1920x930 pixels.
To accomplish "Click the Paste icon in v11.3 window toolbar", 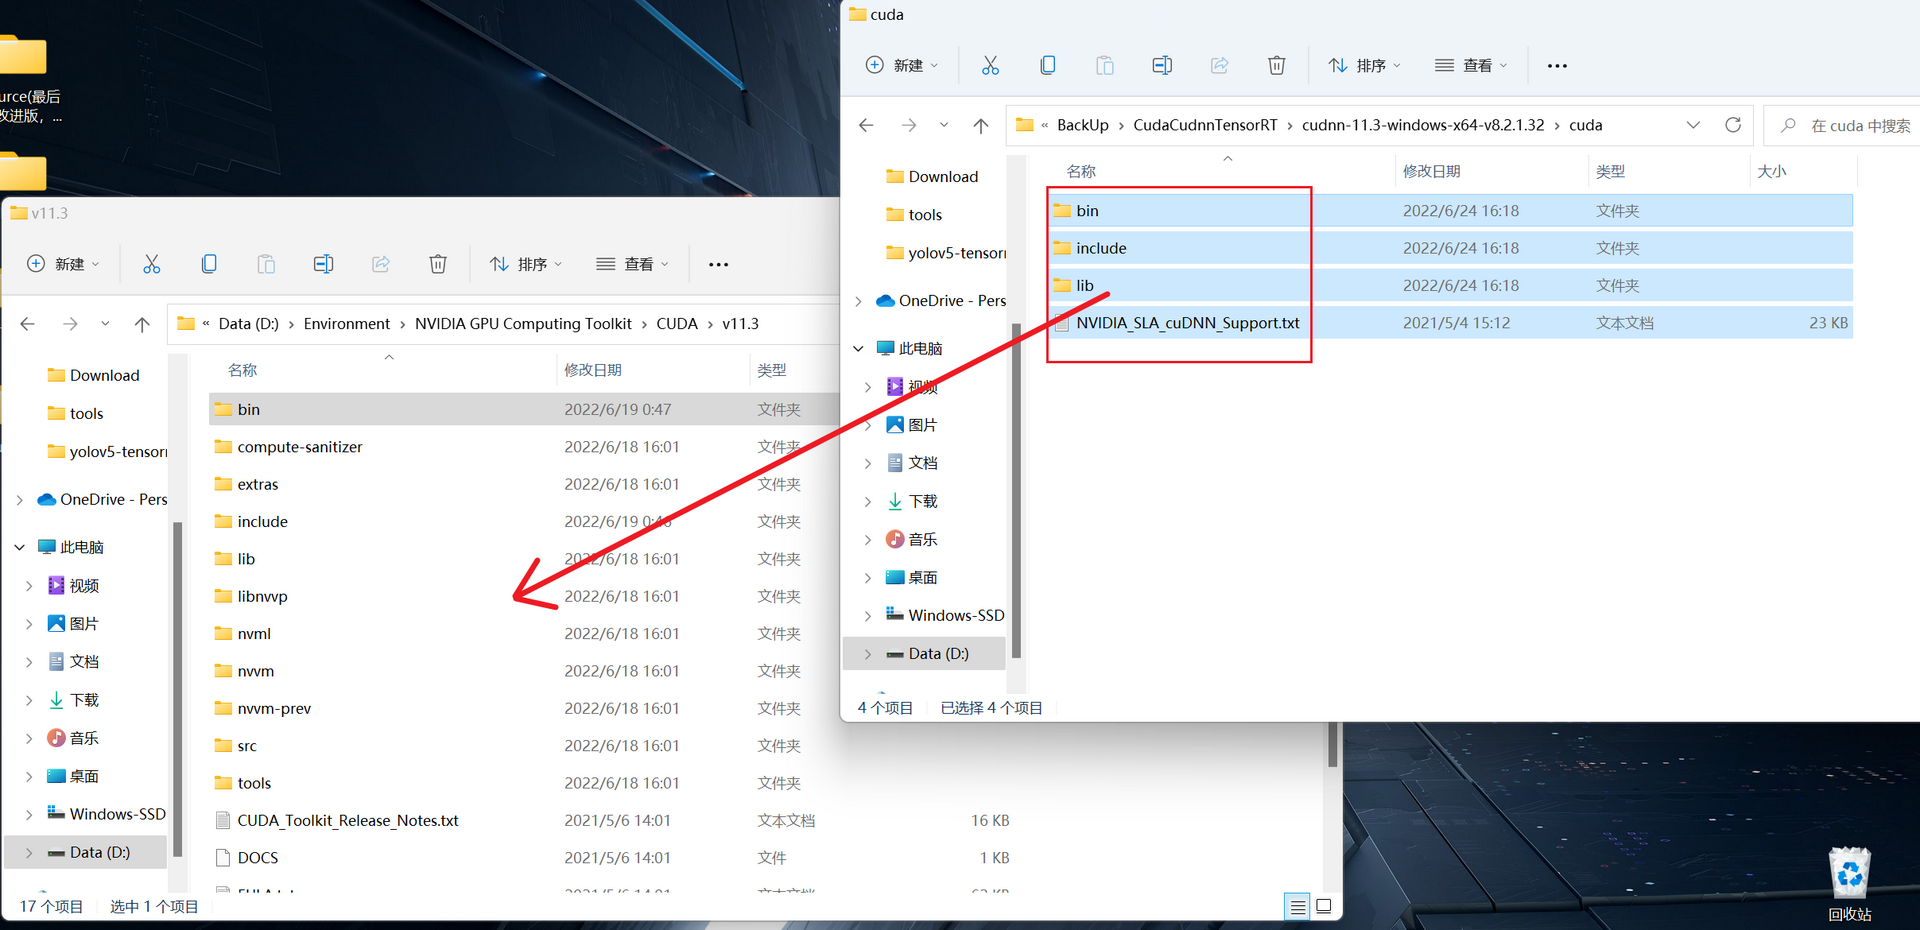I will click(266, 264).
